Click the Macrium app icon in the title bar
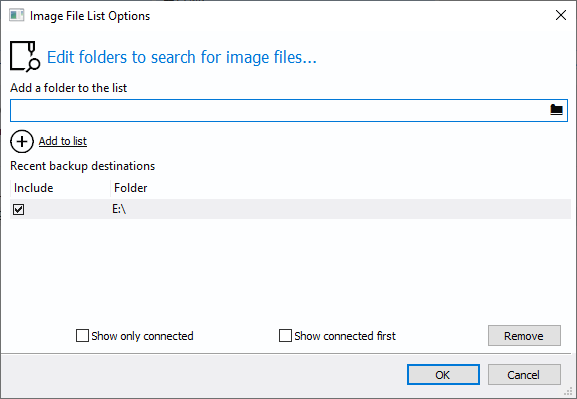Viewport: 577px width, 399px height. [16, 15]
